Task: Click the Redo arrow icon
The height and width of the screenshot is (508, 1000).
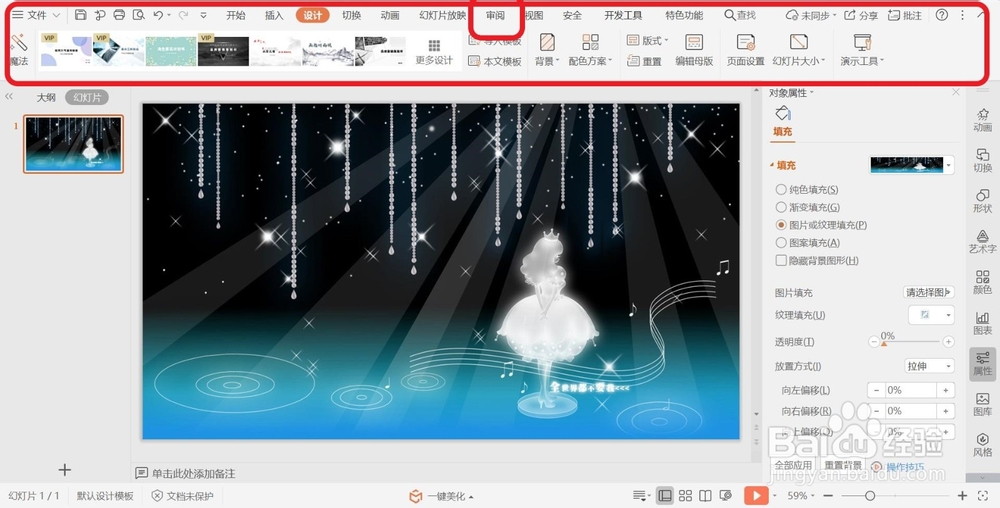Action: pos(183,15)
